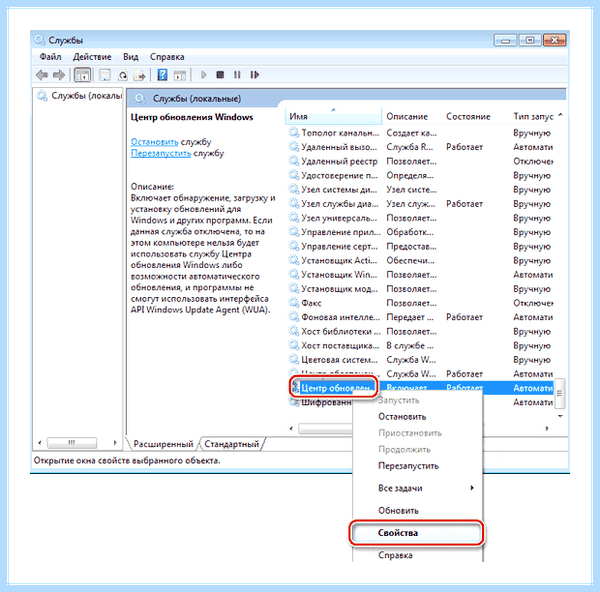Select the Установщик Acti… service row
This screenshot has height=592, width=600.
click(x=421, y=260)
